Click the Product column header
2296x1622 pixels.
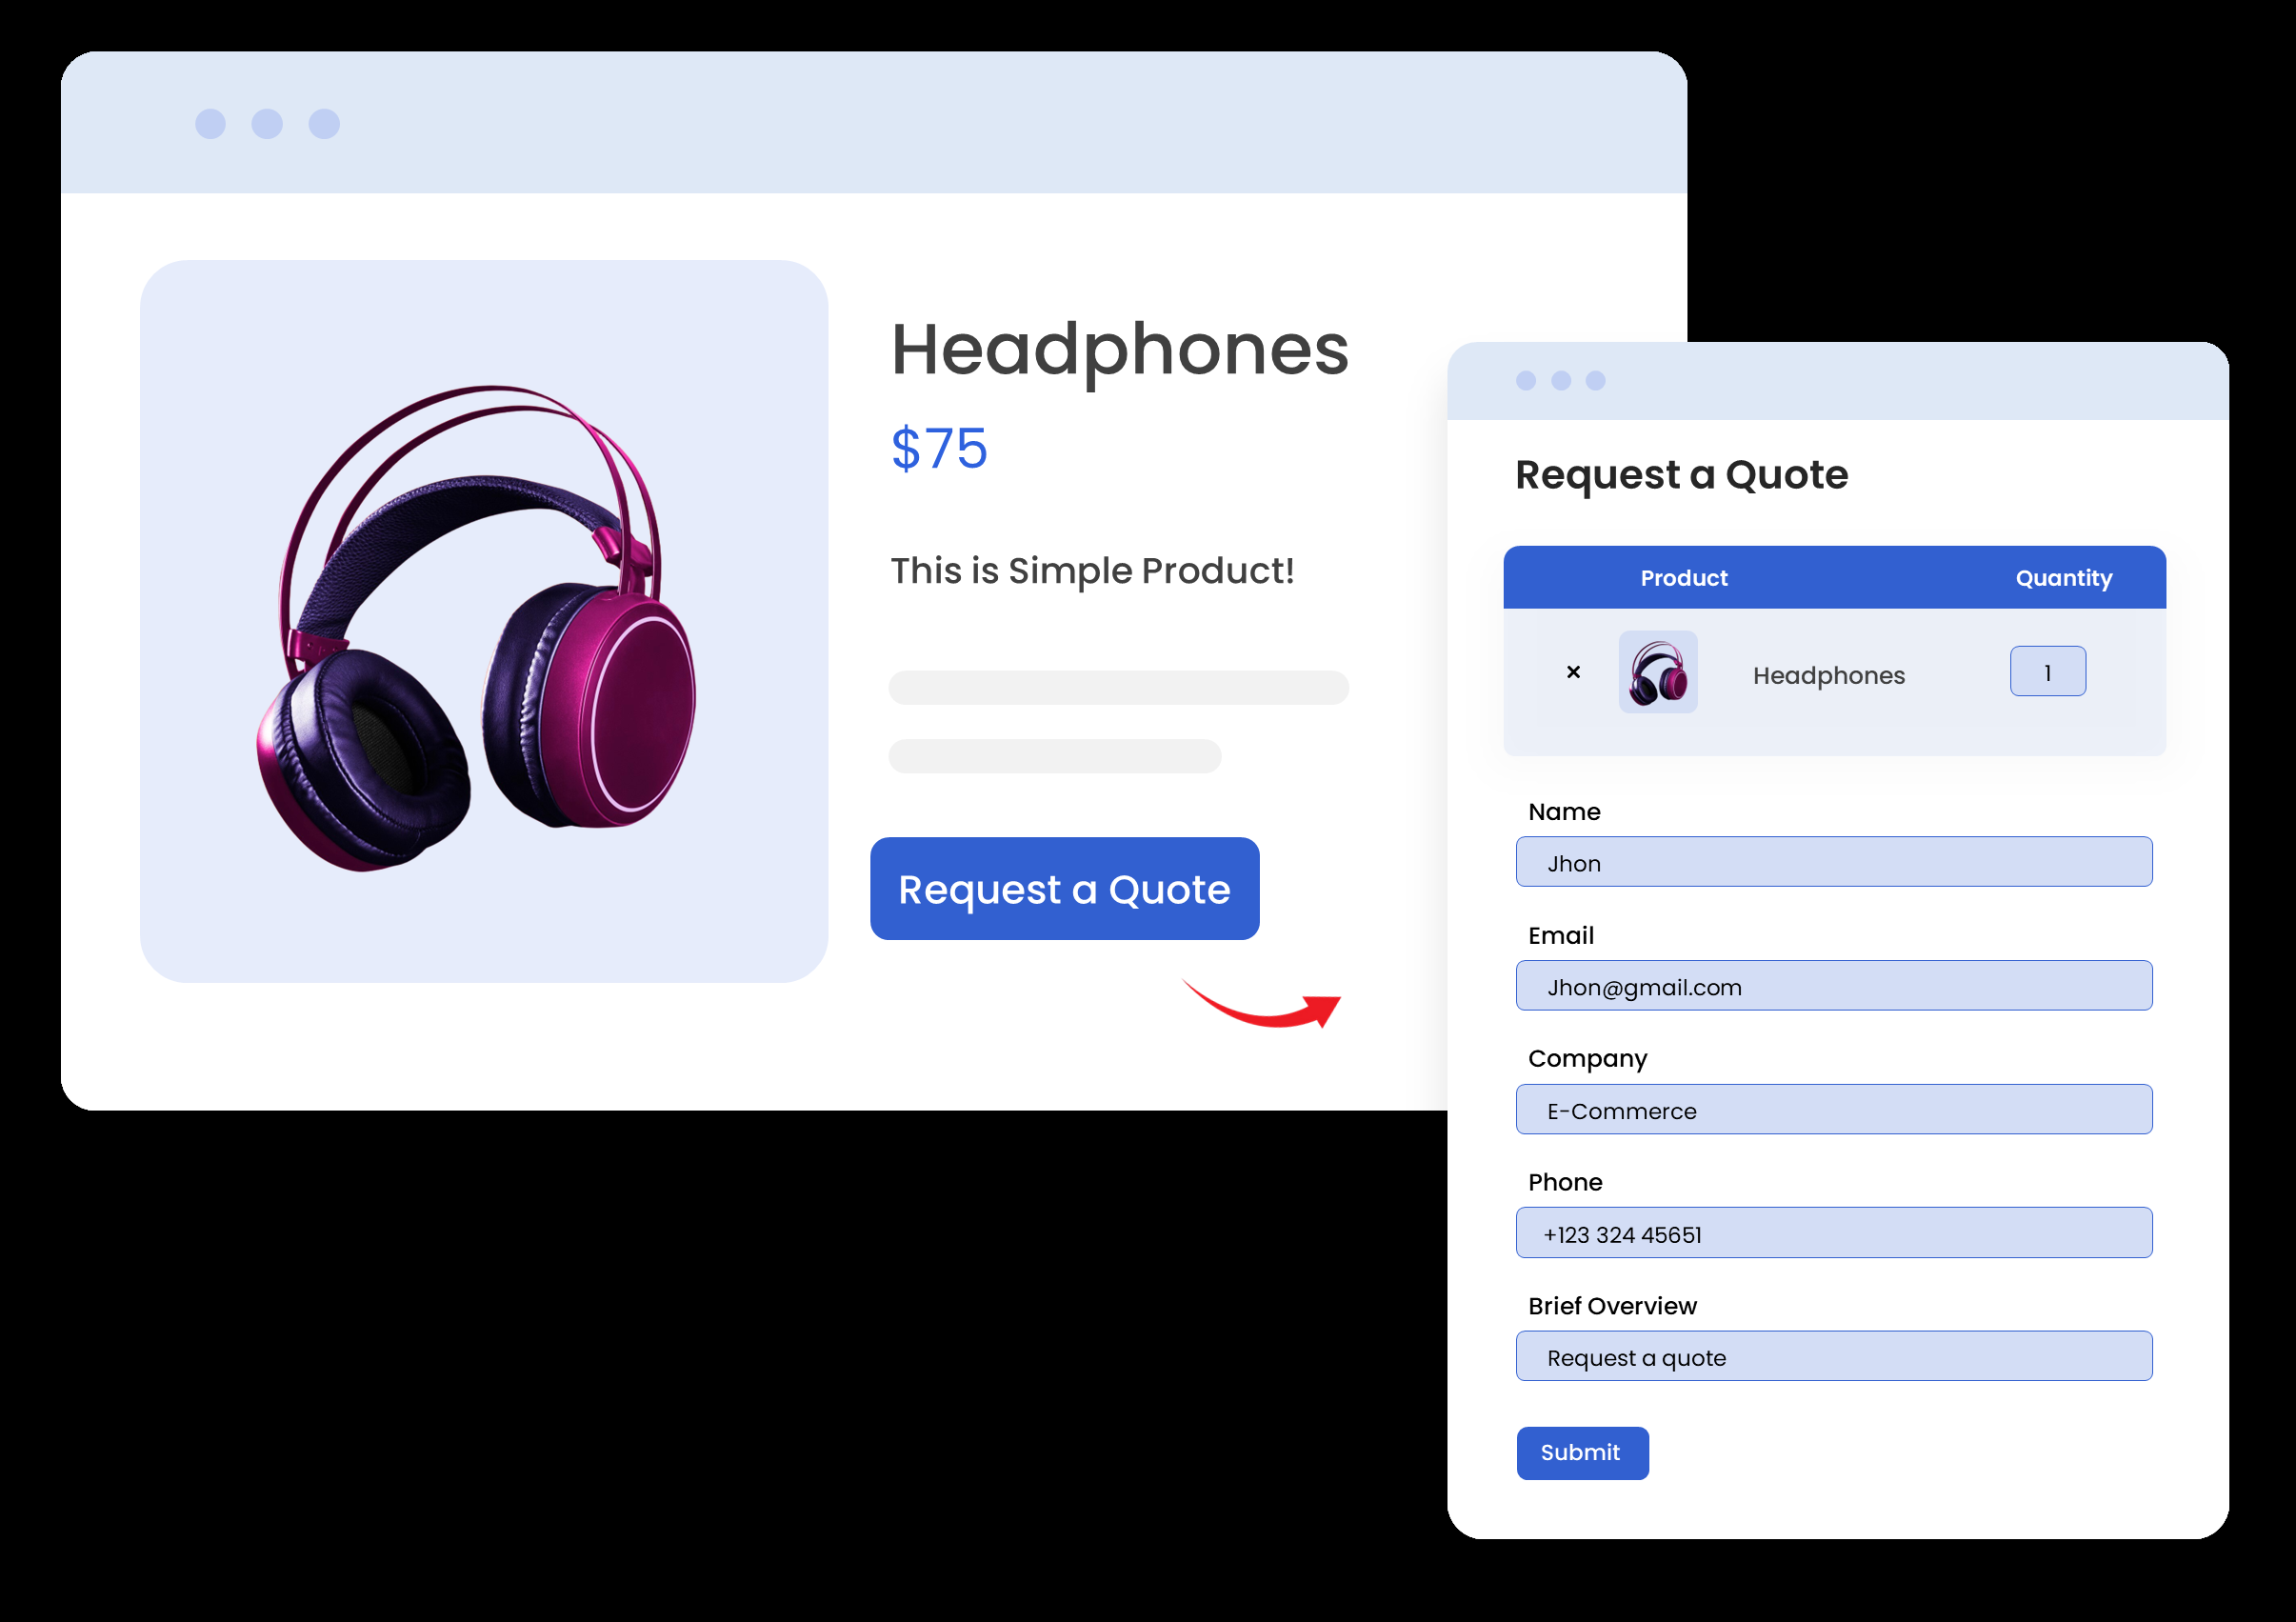[1683, 578]
